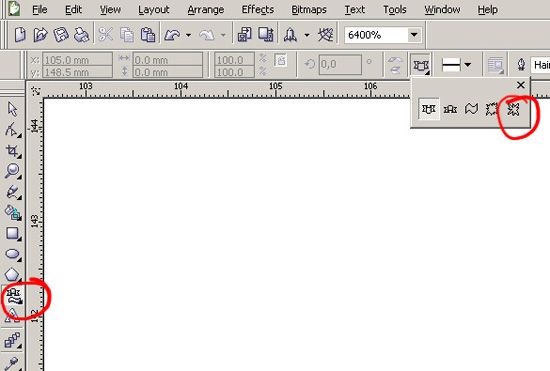The height and width of the screenshot is (371, 550).
Task: Click the object width field showing 0.0 mm
Action: (168, 60)
